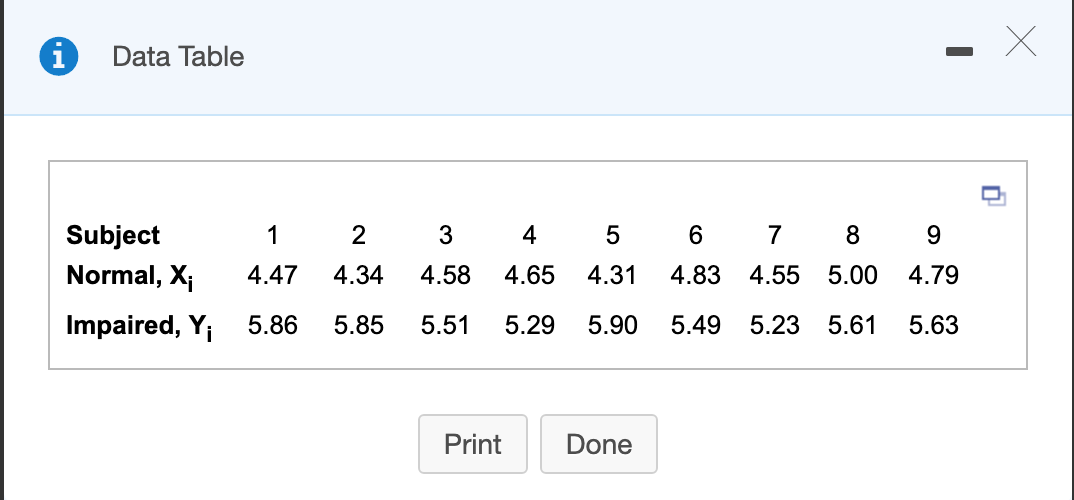Select the Data Table title text
Image resolution: width=1074 pixels, height=500 pixels.
point(178,56)
